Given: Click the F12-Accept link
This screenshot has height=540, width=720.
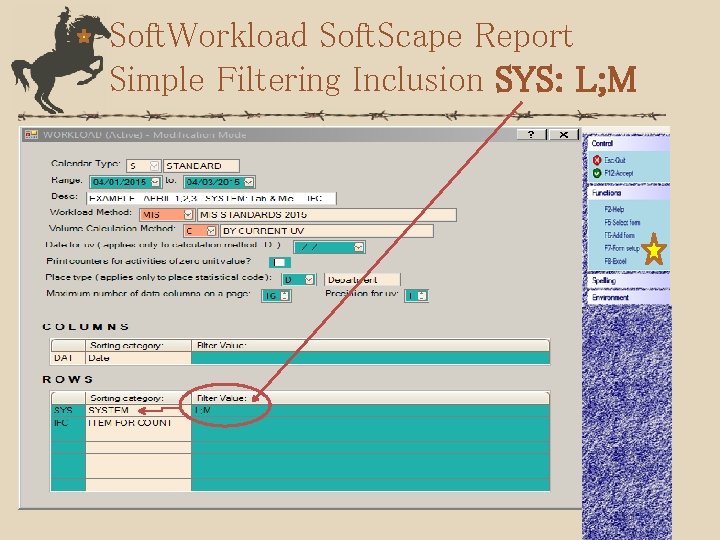Looking at the screenshot, I should pos(619,173).
